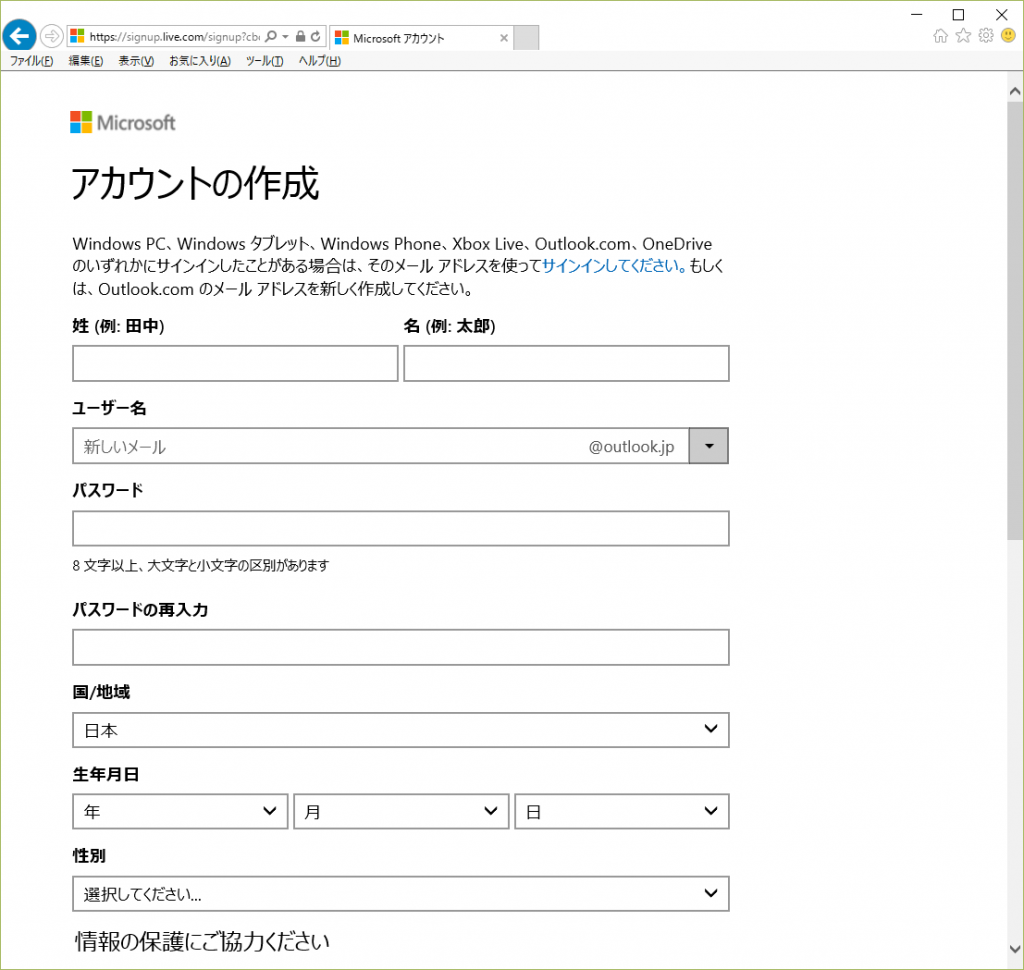Image resolution: width=1024 pixels, height=970 pixels.
Task: Close the browser window
Action: (x=1001, y=14)
